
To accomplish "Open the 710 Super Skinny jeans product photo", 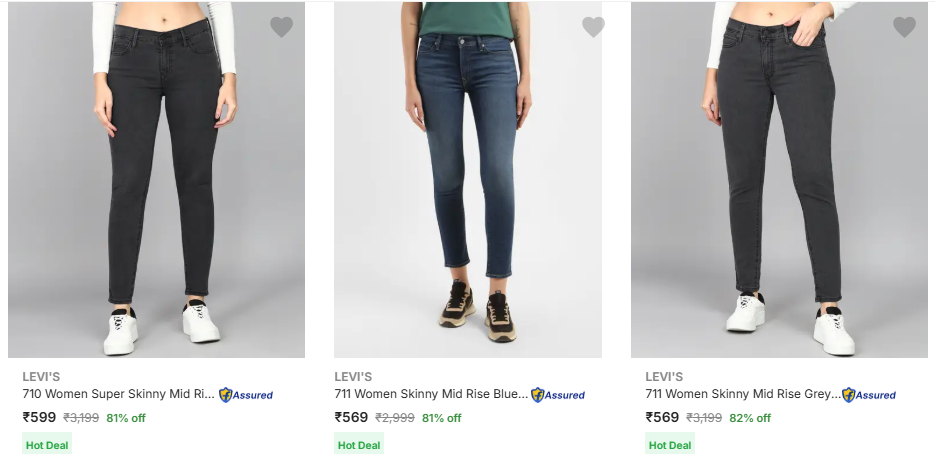I will coord(156,180).
